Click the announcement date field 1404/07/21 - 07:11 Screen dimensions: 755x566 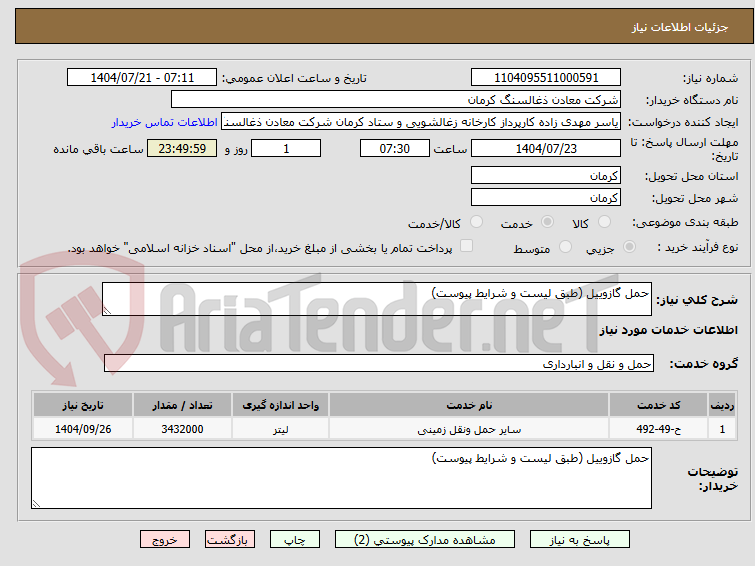[x=142, y=78]
